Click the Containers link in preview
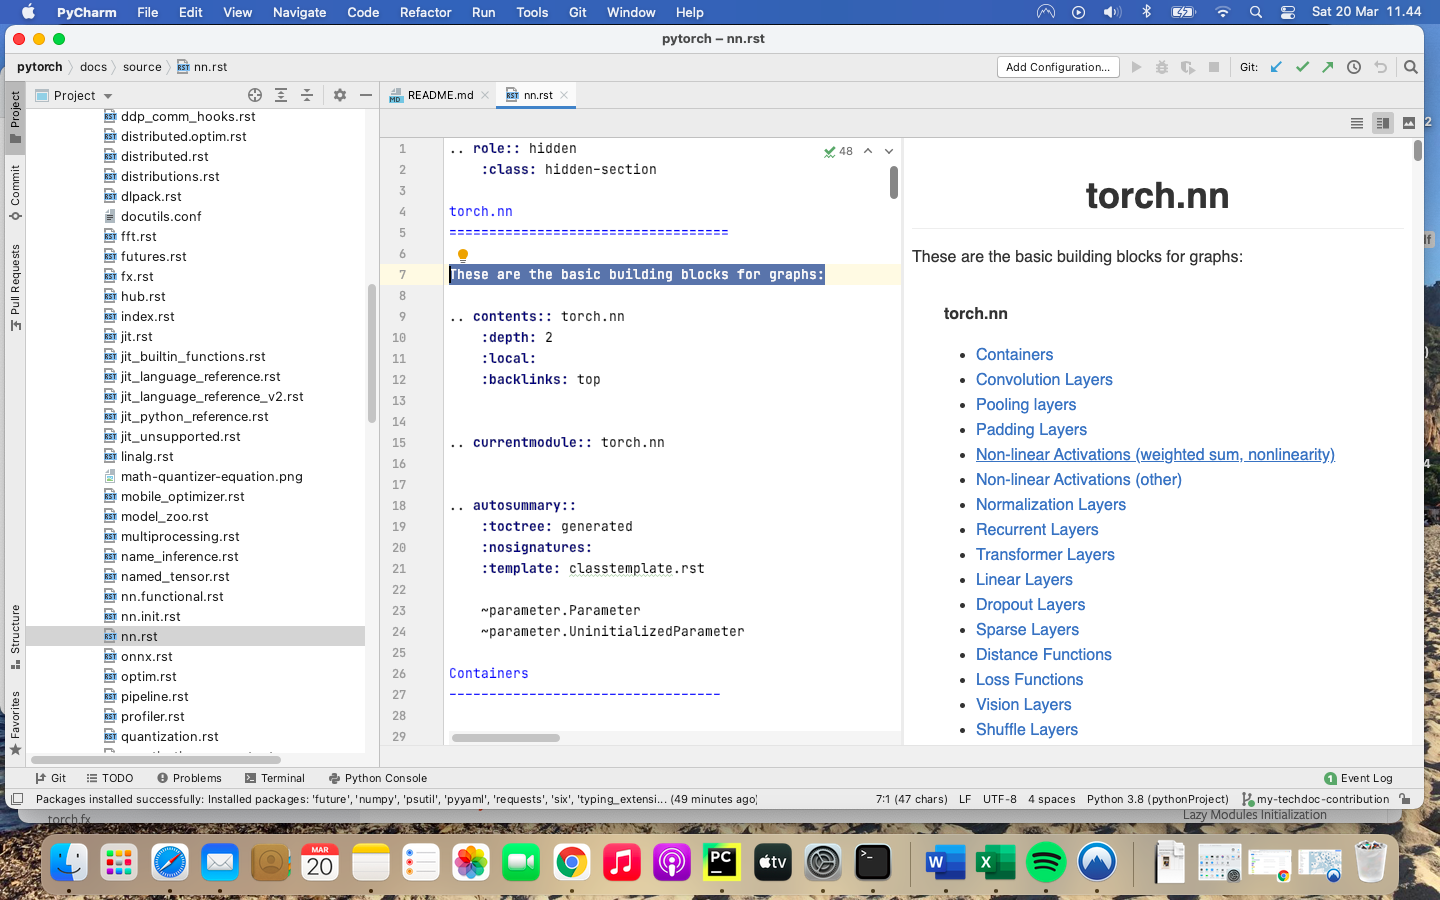The height and width of the screenshot is (900, 1440). 1014,355
